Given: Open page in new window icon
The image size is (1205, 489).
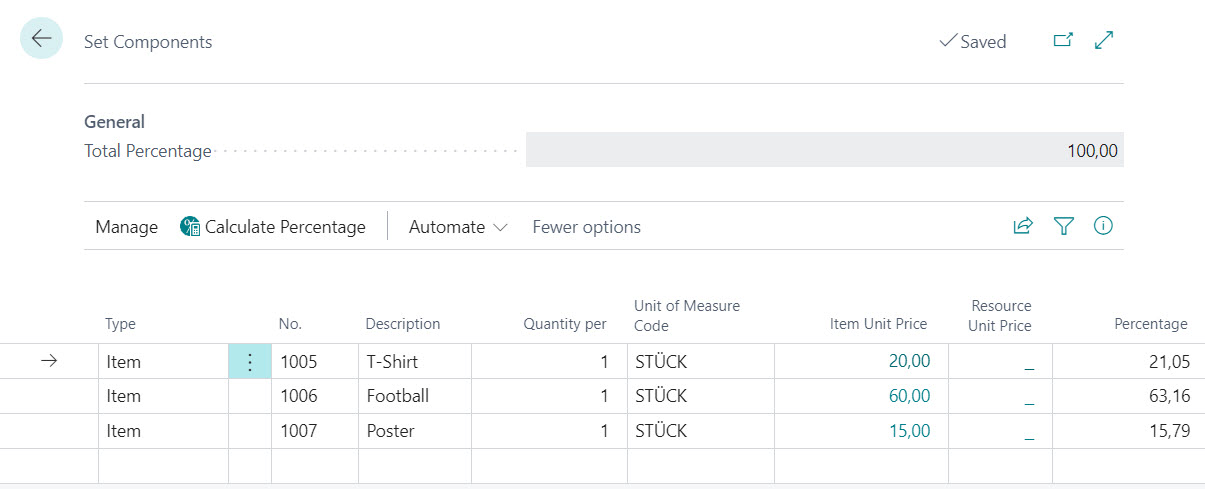Looking at the screenshot, I should [1063, 41].
